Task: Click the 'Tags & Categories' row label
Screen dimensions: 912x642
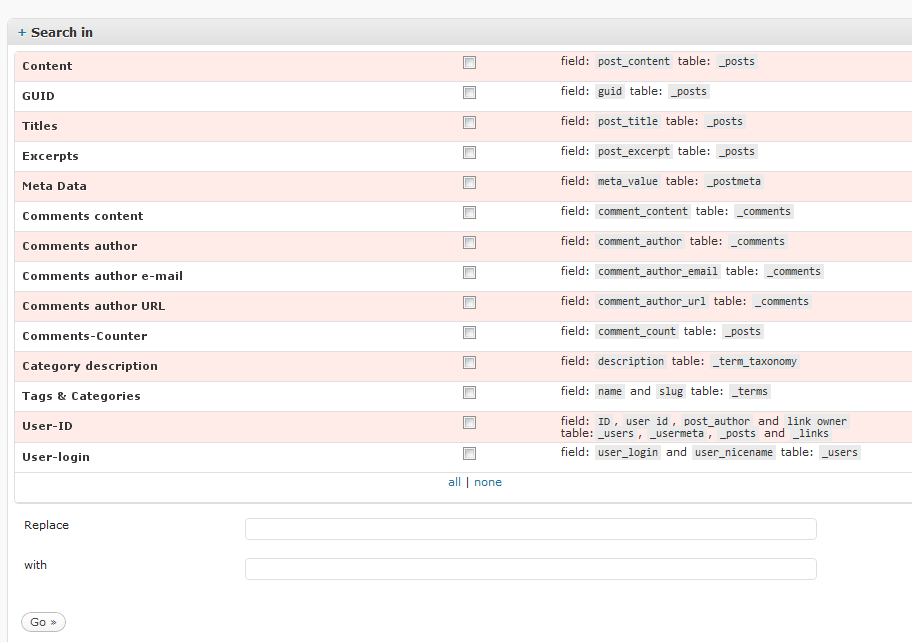Action: (81, 396)
